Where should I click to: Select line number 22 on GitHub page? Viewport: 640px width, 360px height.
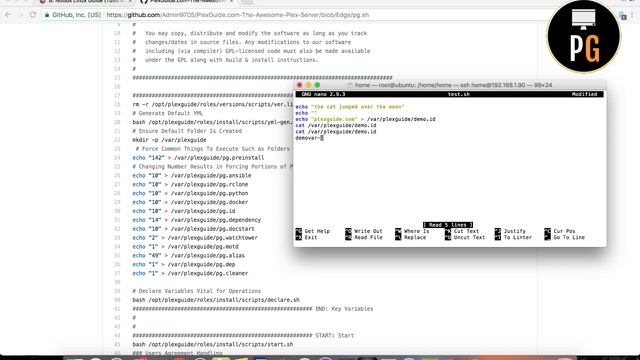(x=117, y=140)
